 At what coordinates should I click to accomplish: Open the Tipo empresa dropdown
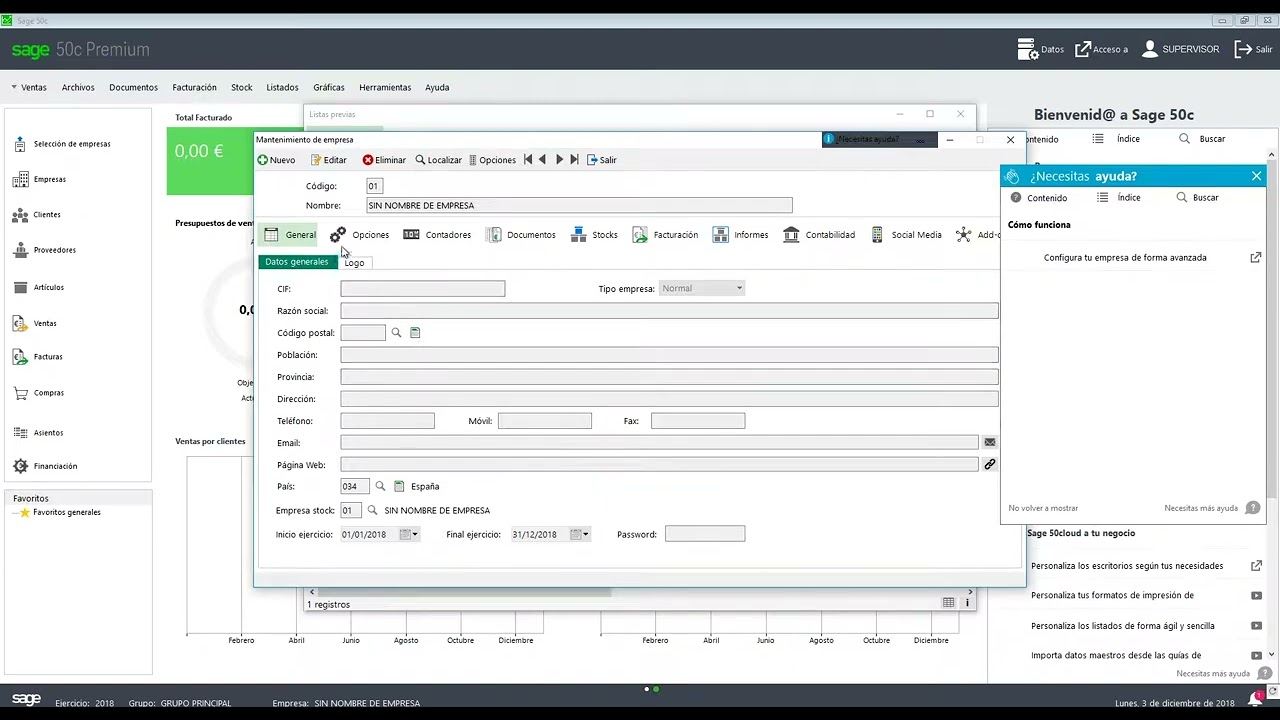click(701, 289)
